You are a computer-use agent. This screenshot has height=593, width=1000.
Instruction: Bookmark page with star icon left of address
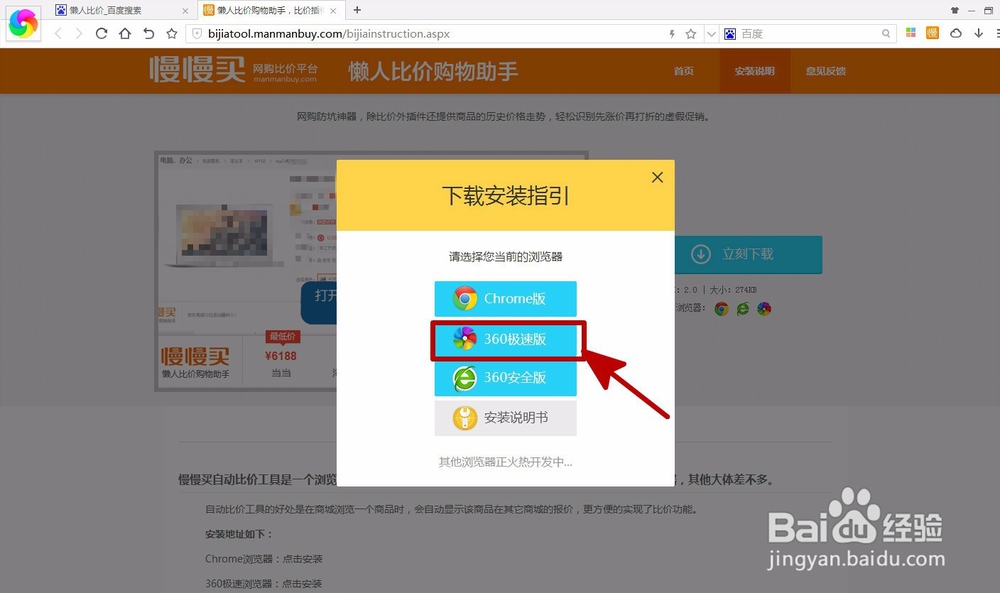click(x=172, y=34)
